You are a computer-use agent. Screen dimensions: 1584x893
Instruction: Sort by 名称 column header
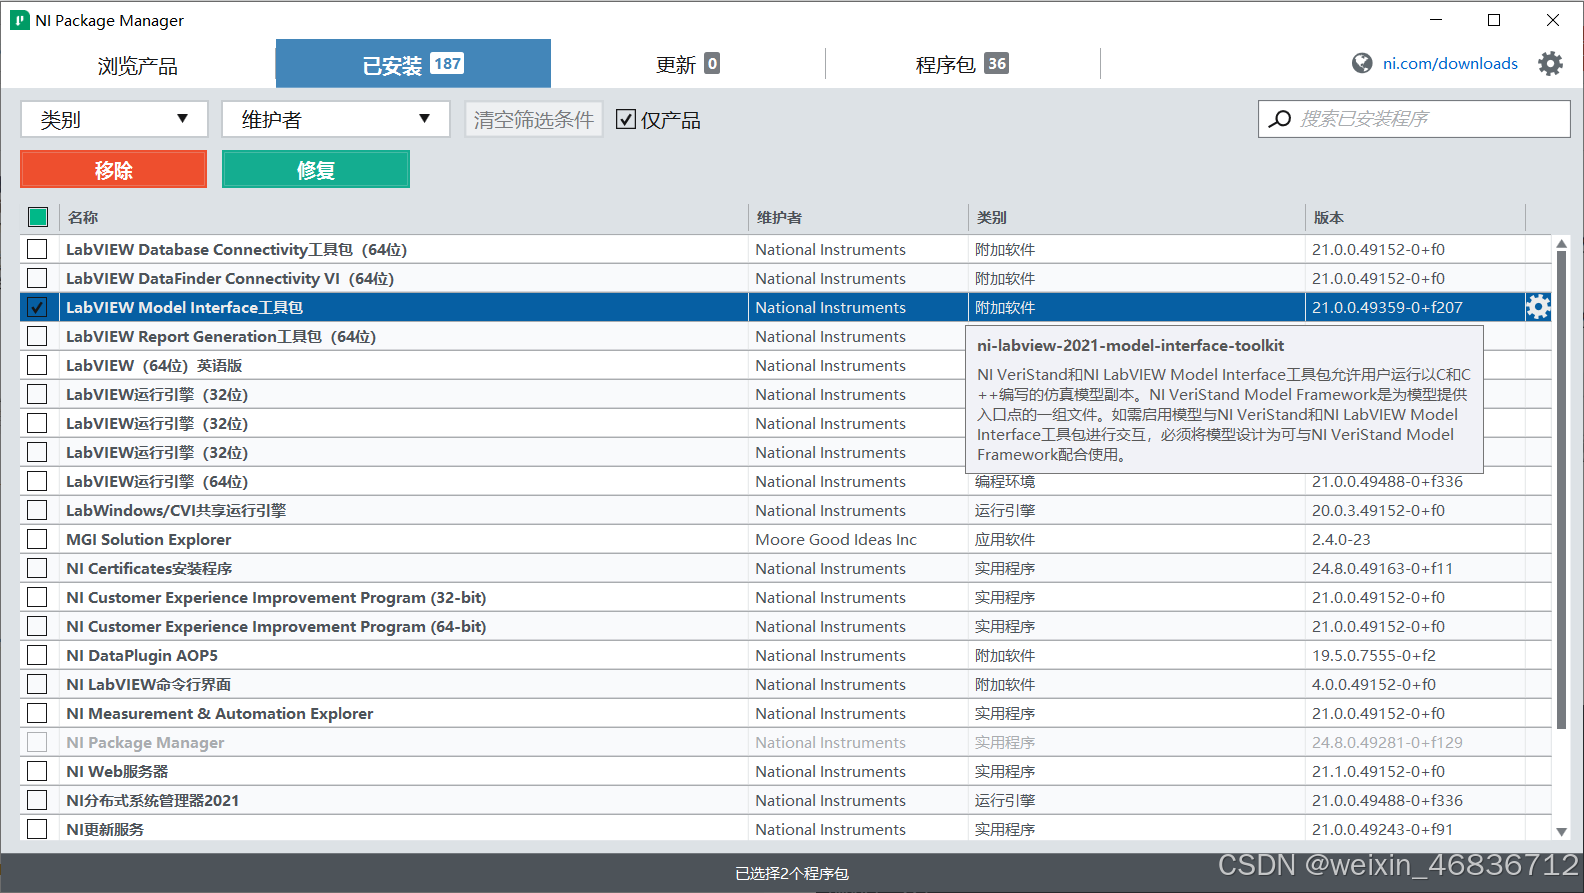point(404,217)
